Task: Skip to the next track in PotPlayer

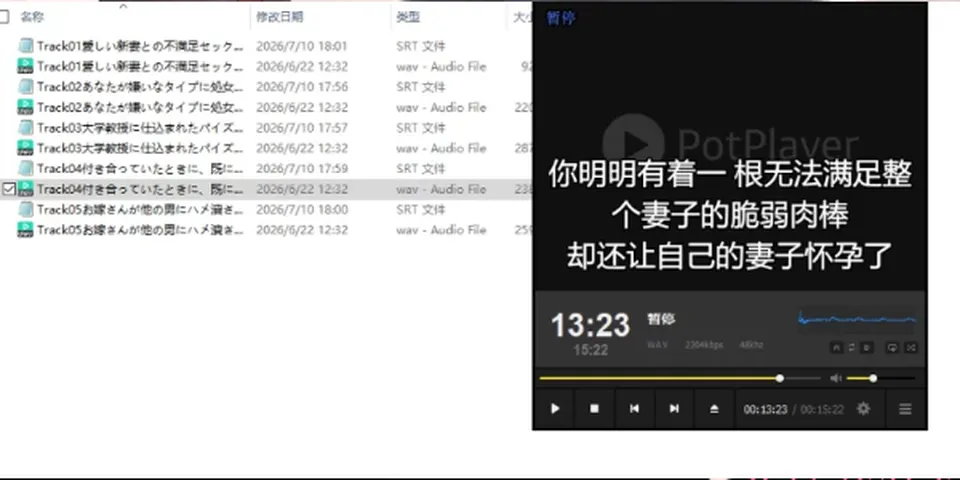Action: [x=674, y=408]
